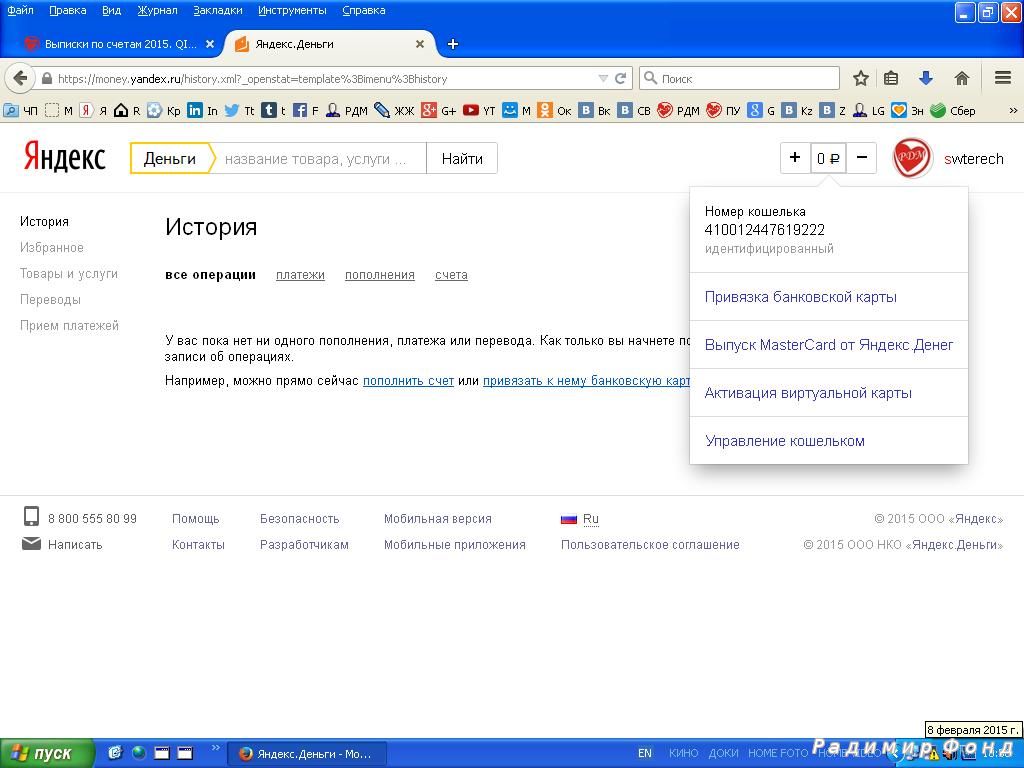Show more bookmarks via the chevron
Viewport: 1024px width, 768px height.
click(1013, 110)
